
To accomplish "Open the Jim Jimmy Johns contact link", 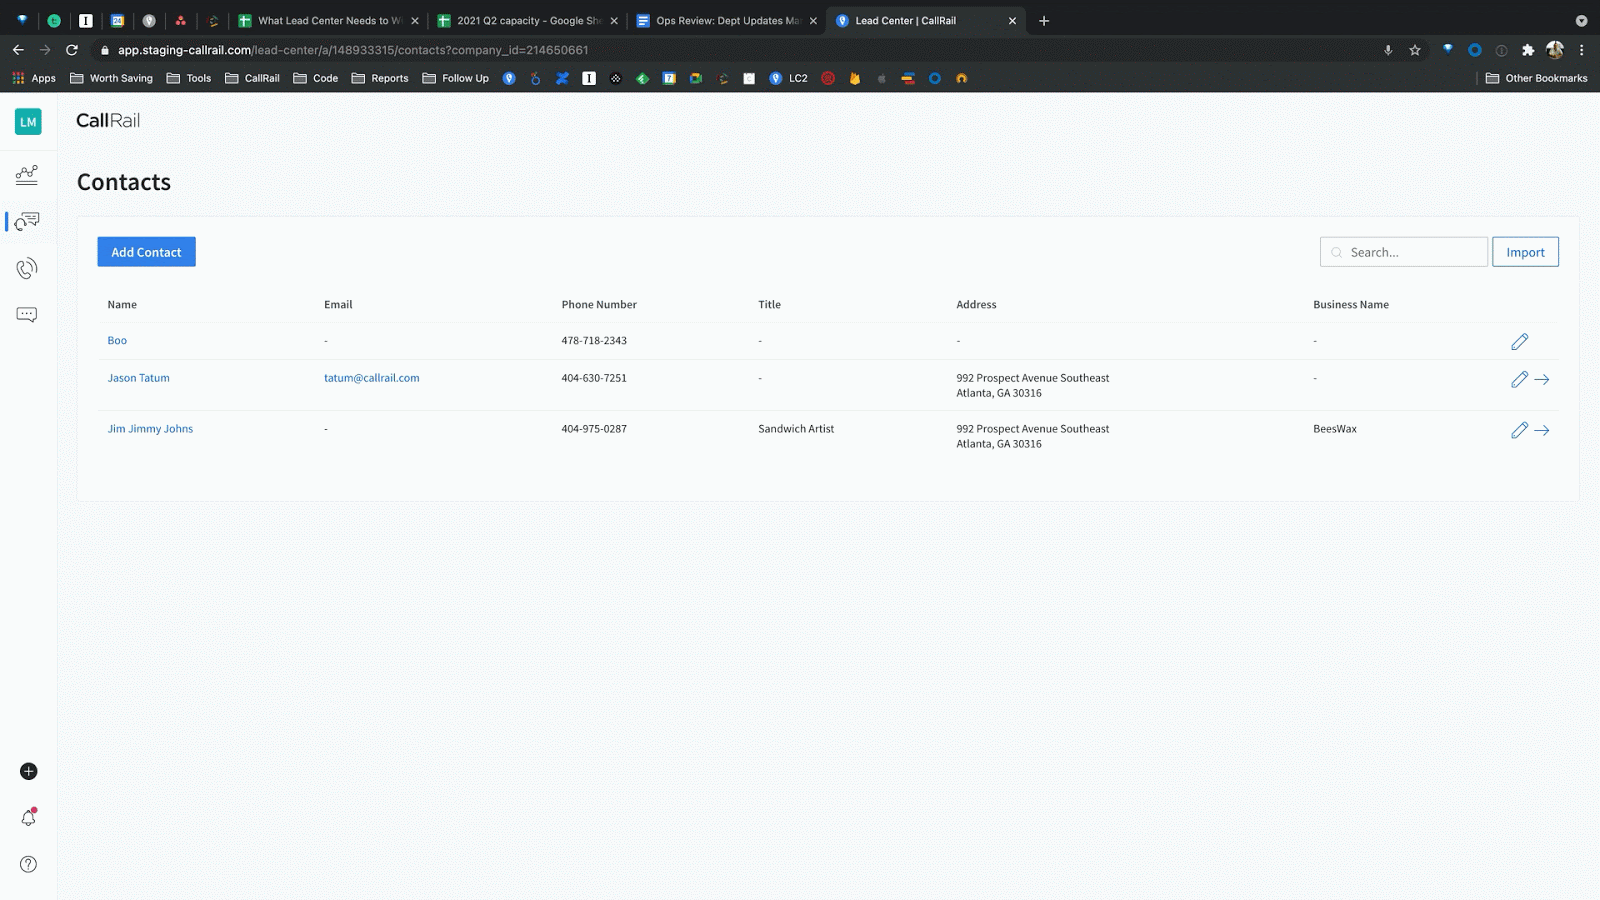I will (150, 429).
